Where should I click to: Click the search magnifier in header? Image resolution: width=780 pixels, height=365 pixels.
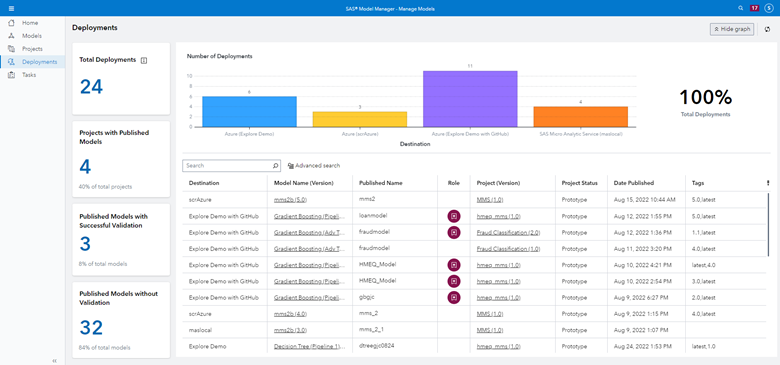(741, 8)
